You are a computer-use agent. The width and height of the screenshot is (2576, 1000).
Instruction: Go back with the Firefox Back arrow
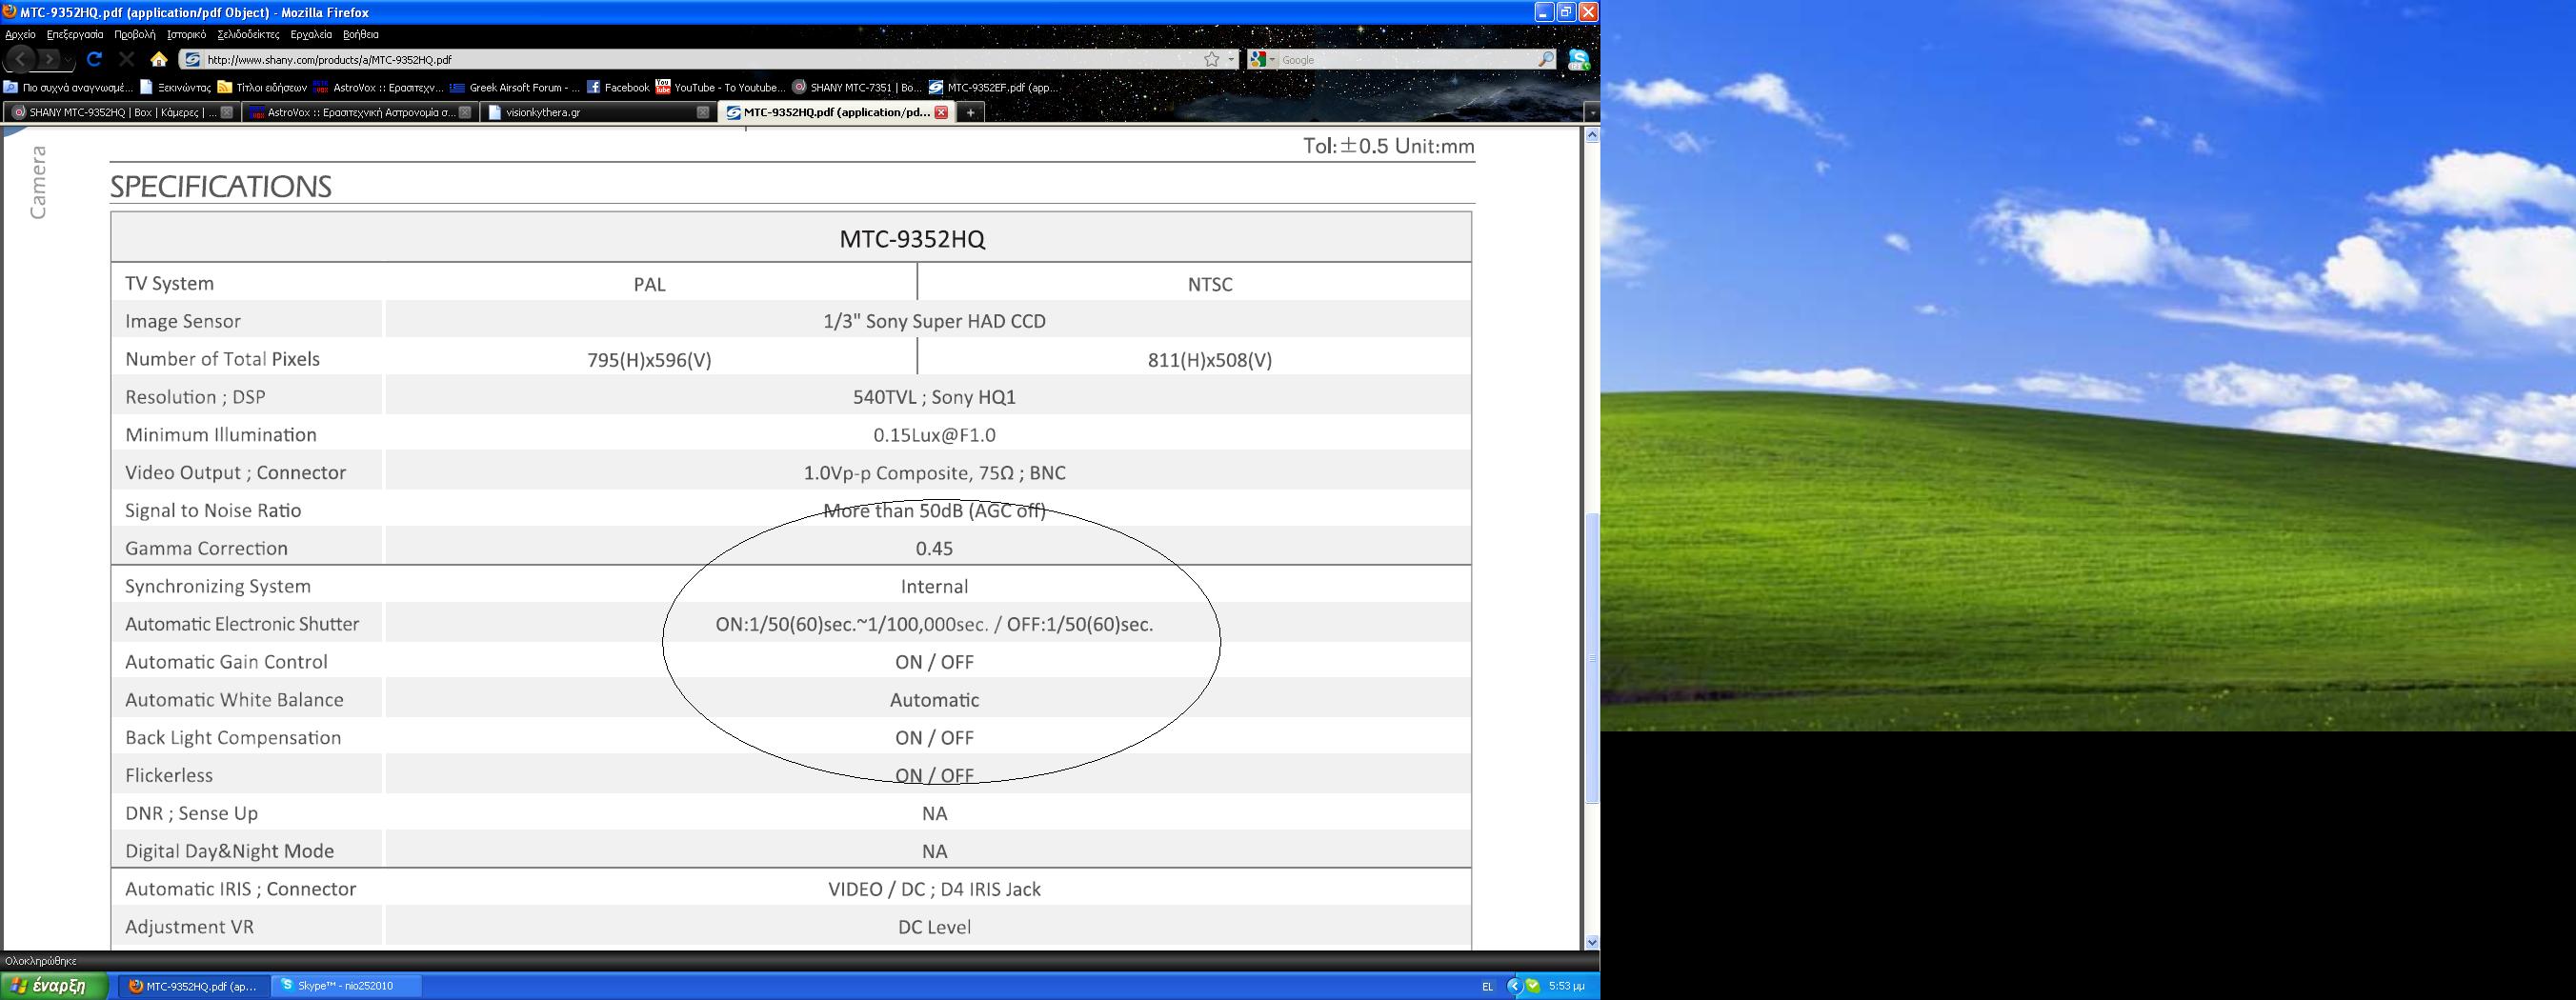(21, 60)
